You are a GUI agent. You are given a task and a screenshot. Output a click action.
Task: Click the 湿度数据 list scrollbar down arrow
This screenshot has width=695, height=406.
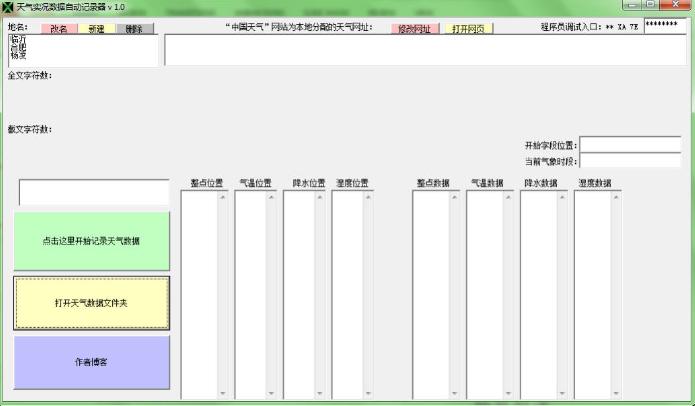[x=616, y=393]
